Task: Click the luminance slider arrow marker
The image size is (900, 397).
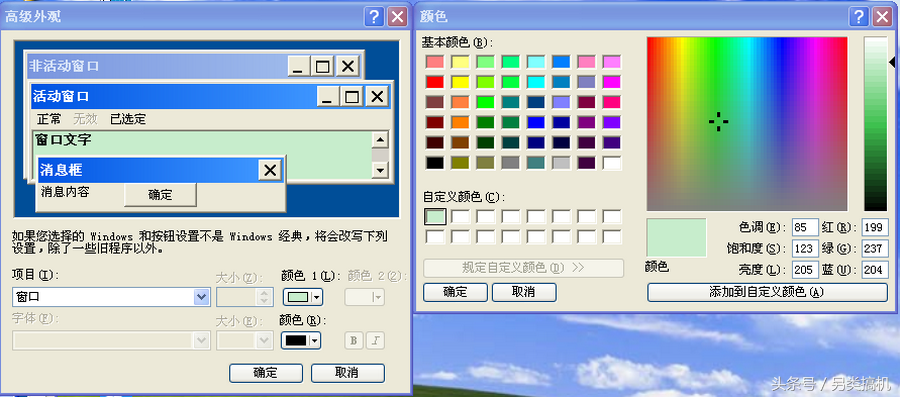Action: [x=892, y=61]
